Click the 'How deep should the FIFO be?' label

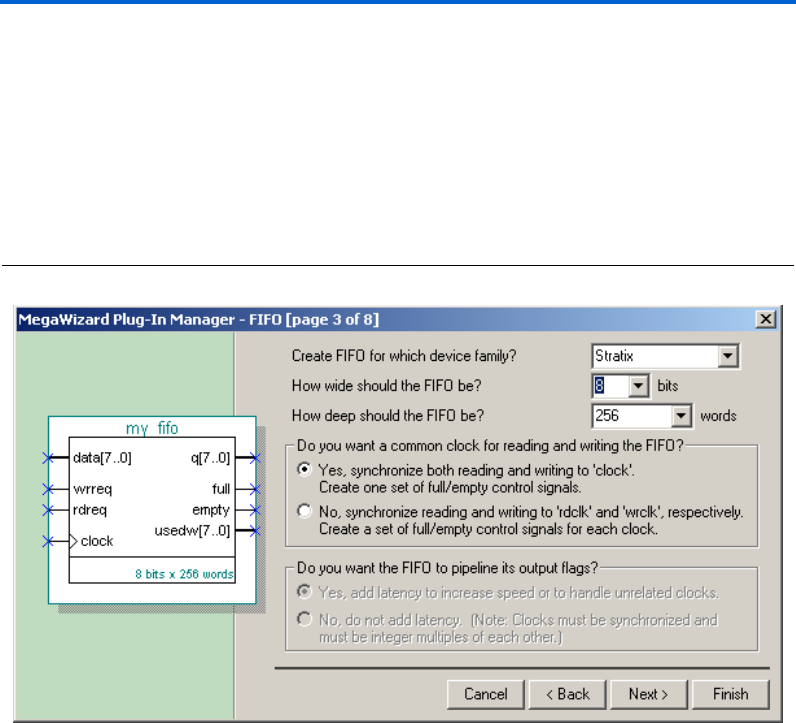click(x=388, y=416)
